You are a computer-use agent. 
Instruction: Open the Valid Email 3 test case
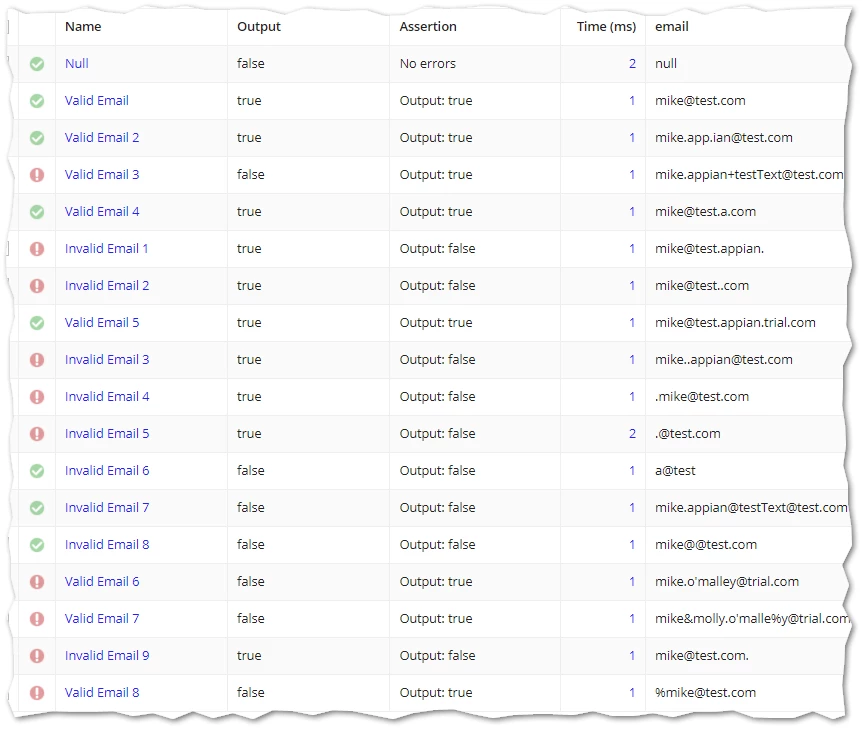pyautogui.click(x=102, y=174)
